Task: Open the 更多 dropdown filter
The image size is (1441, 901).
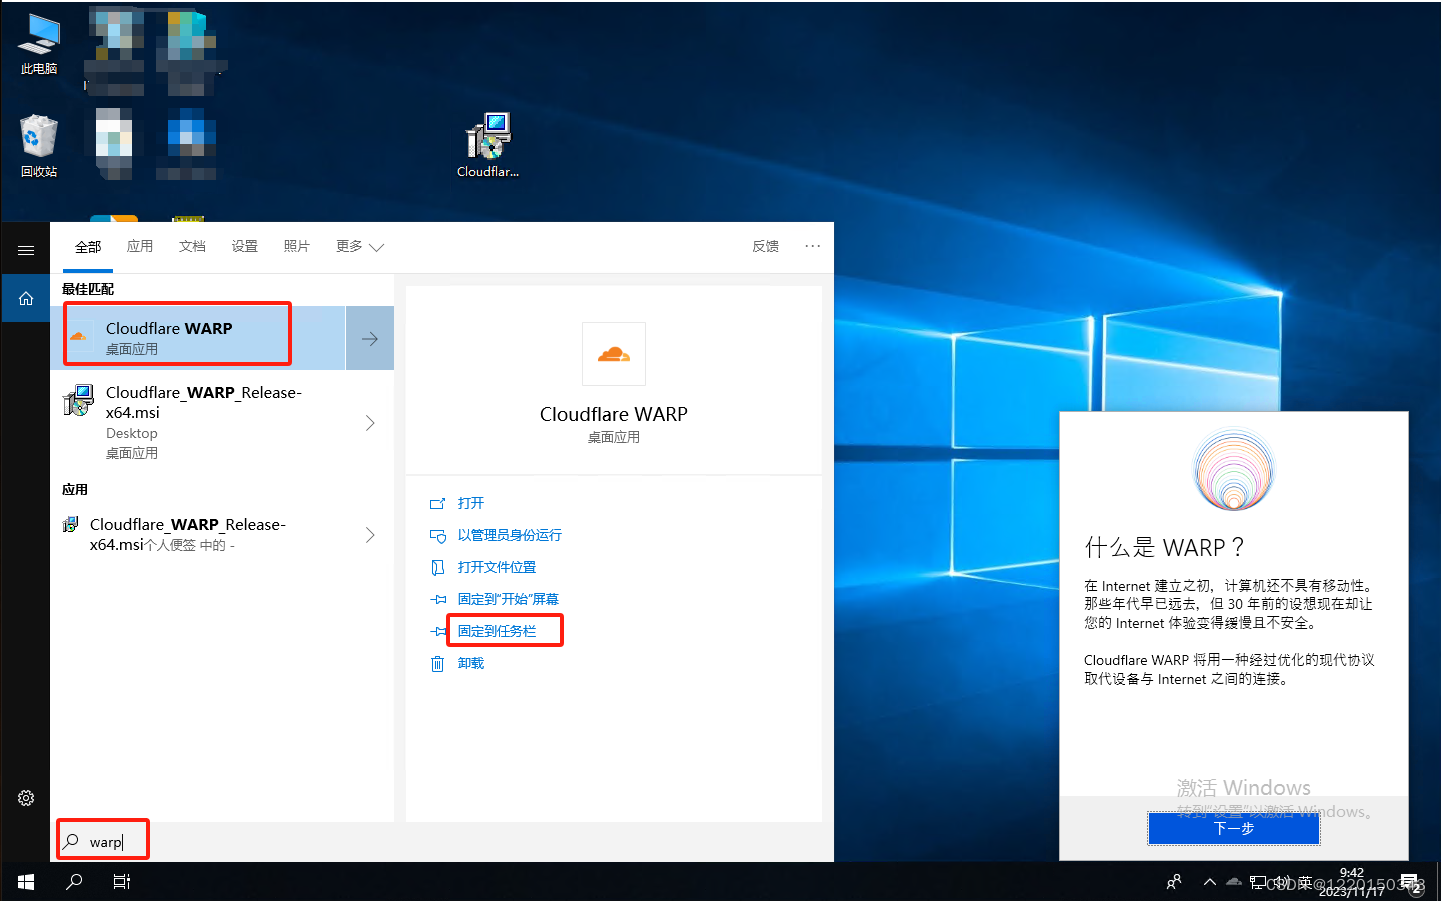Action: pyautogui.click(x=360, y=246)
